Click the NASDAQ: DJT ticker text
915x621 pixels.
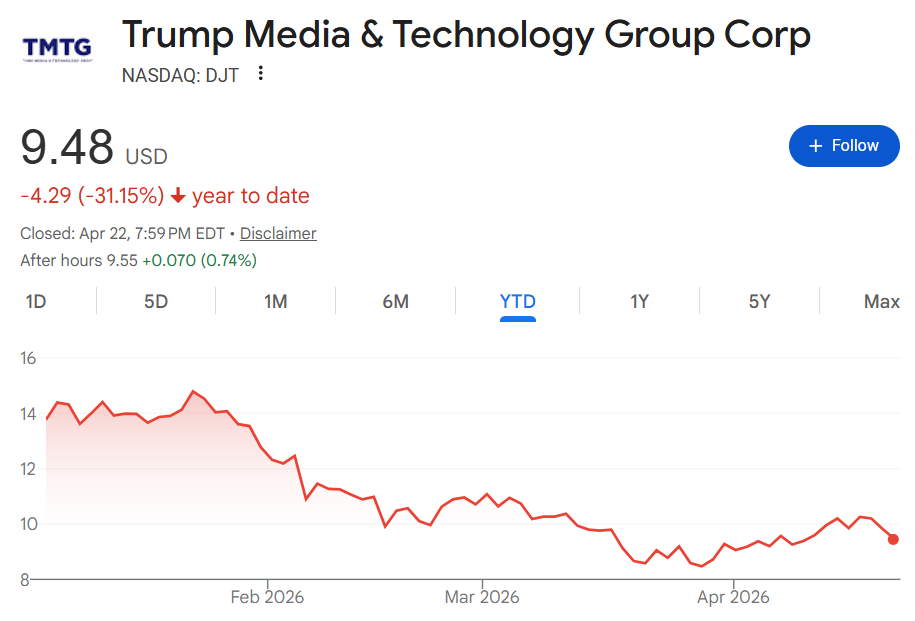point(180,74)
